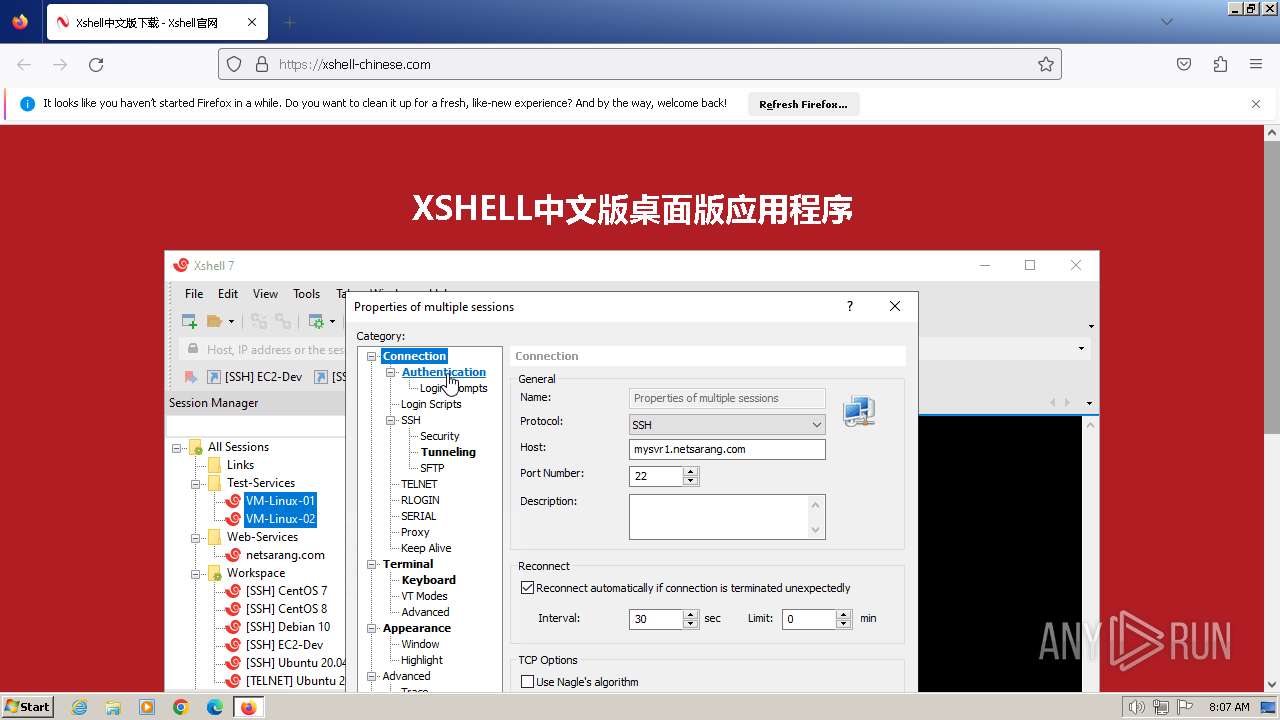This screenshot has height=720, width=1280.
Task: Click the page vertical scrollbar
Action: point(1272,285)
